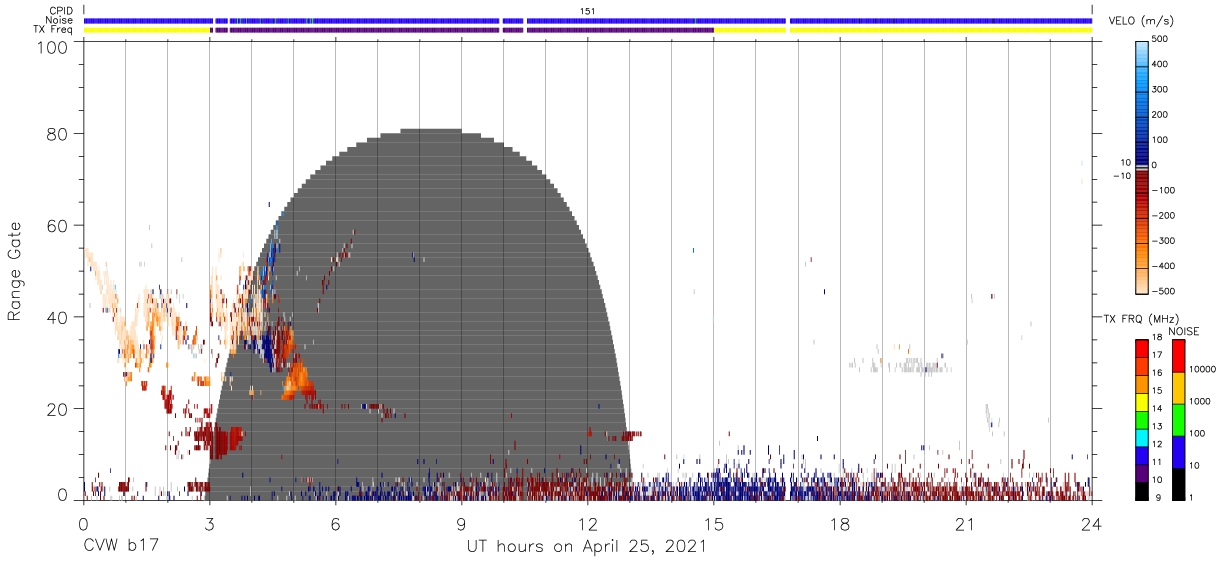The image size is (1228, 567).
Task: Click the 40 tick label on the range gate axis
Action: pos(56,317)
